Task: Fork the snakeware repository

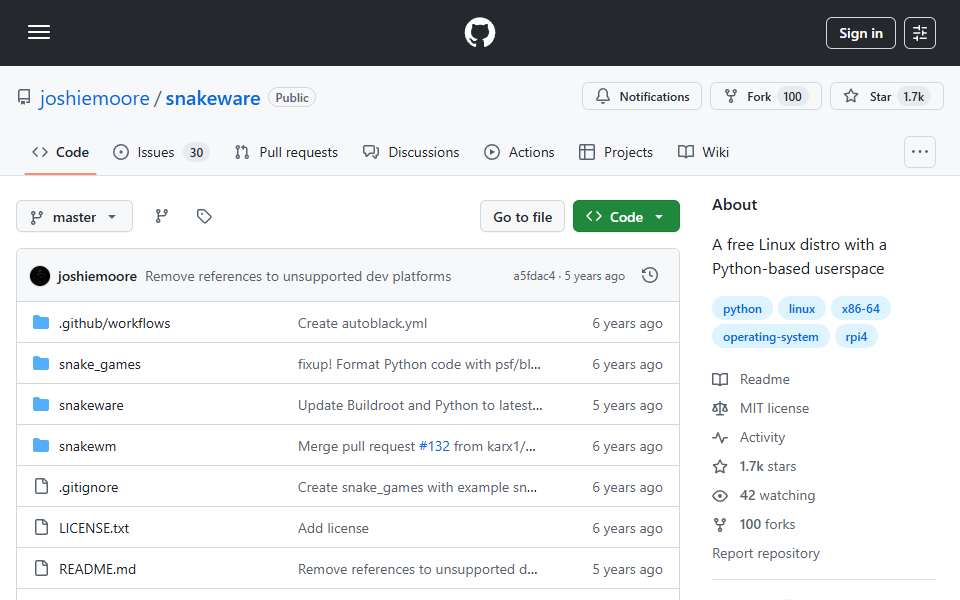Action: pyautogui.click(x=765, y=96)
